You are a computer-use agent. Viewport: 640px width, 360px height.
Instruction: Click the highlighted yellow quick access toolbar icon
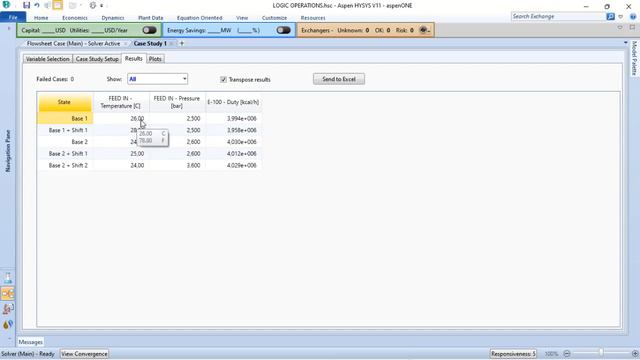coord(58,5)
